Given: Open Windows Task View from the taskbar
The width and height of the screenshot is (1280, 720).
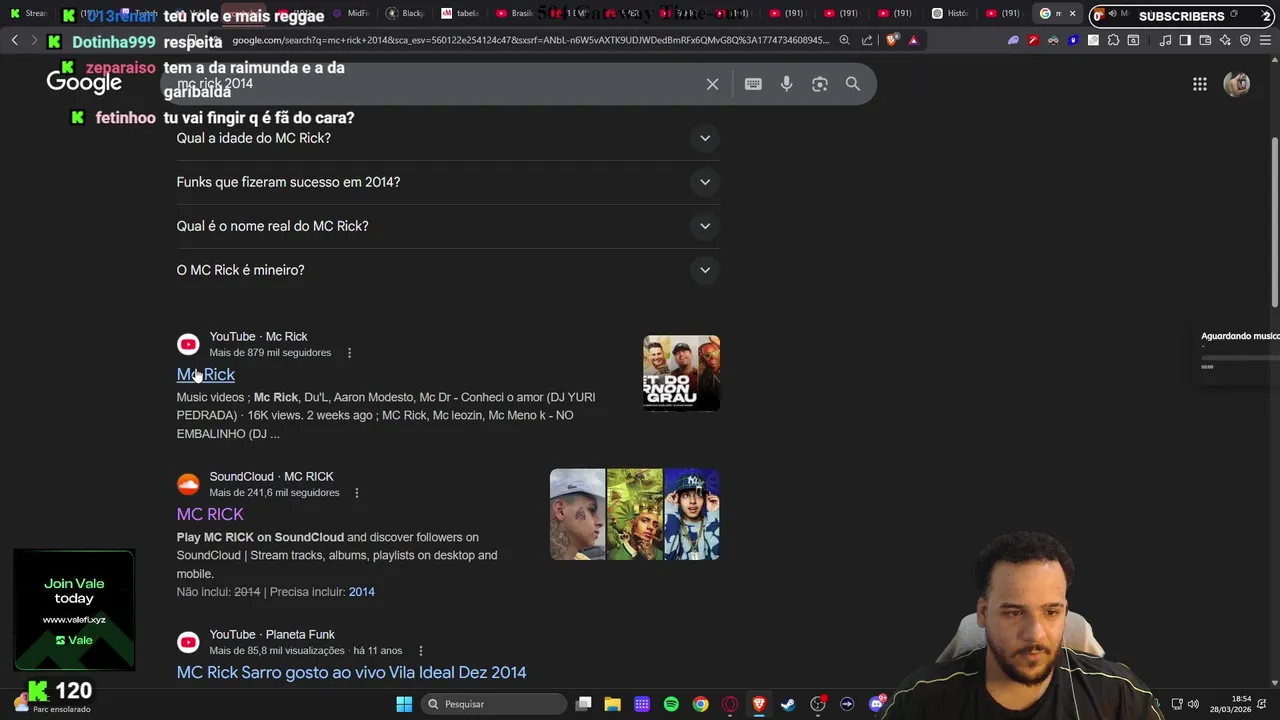Looking at the screenshot, I should coord(584,704).
